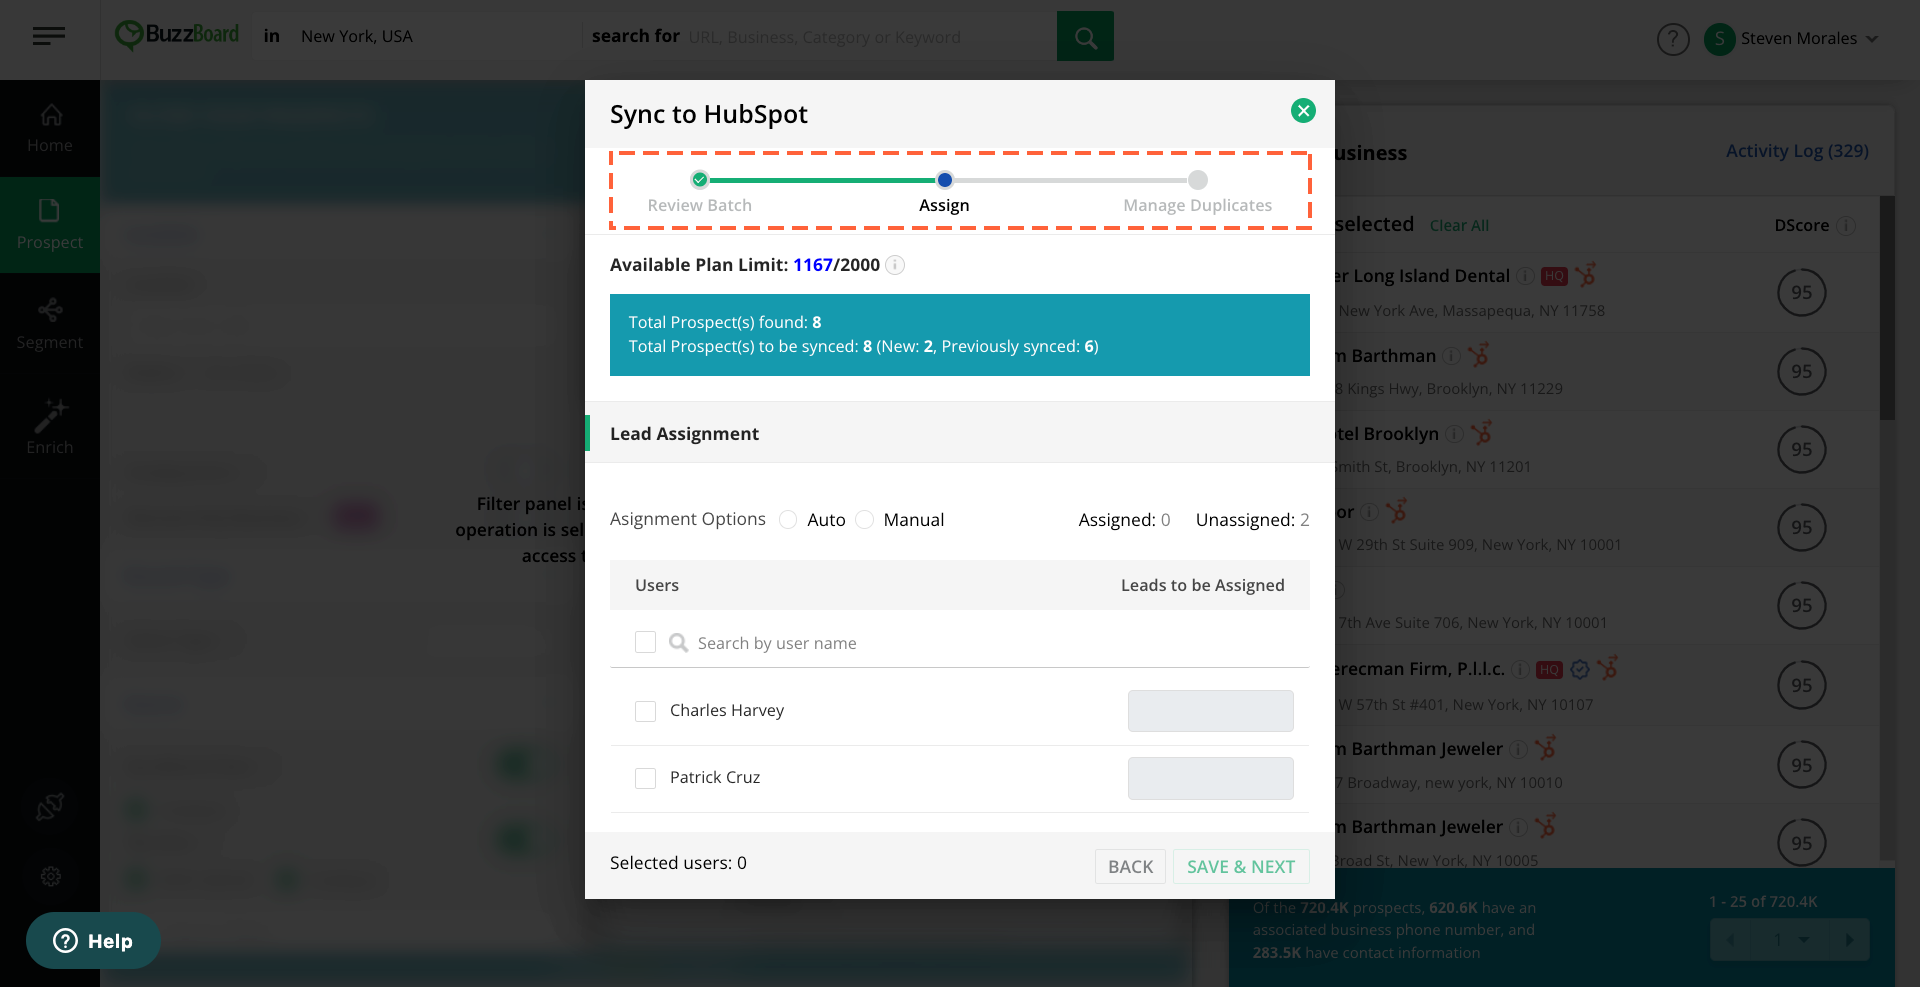The width and height of the screenshot is (1920, 987).
Task: Click info icon on Long Island Dental row
Action: [x=1525, y=276]
